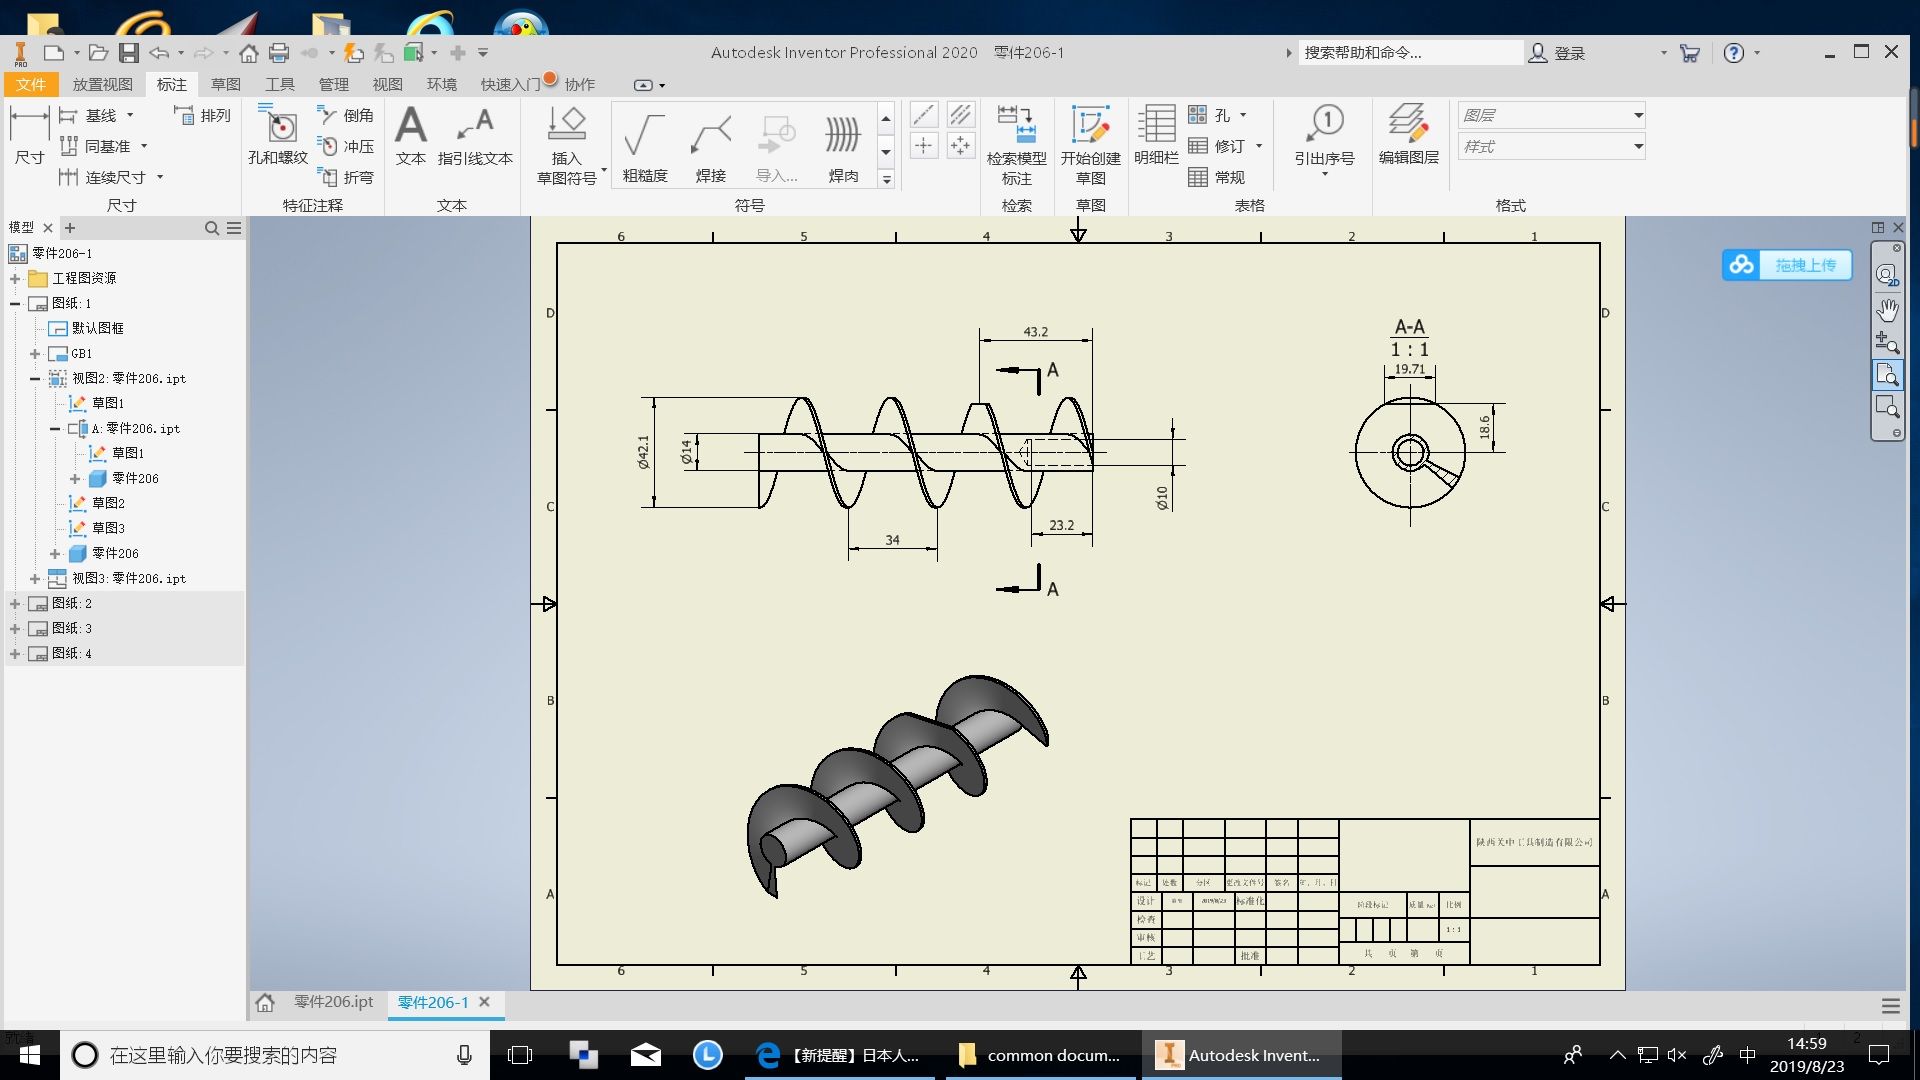Click the 修订 revision table tool

point(1216,146)
